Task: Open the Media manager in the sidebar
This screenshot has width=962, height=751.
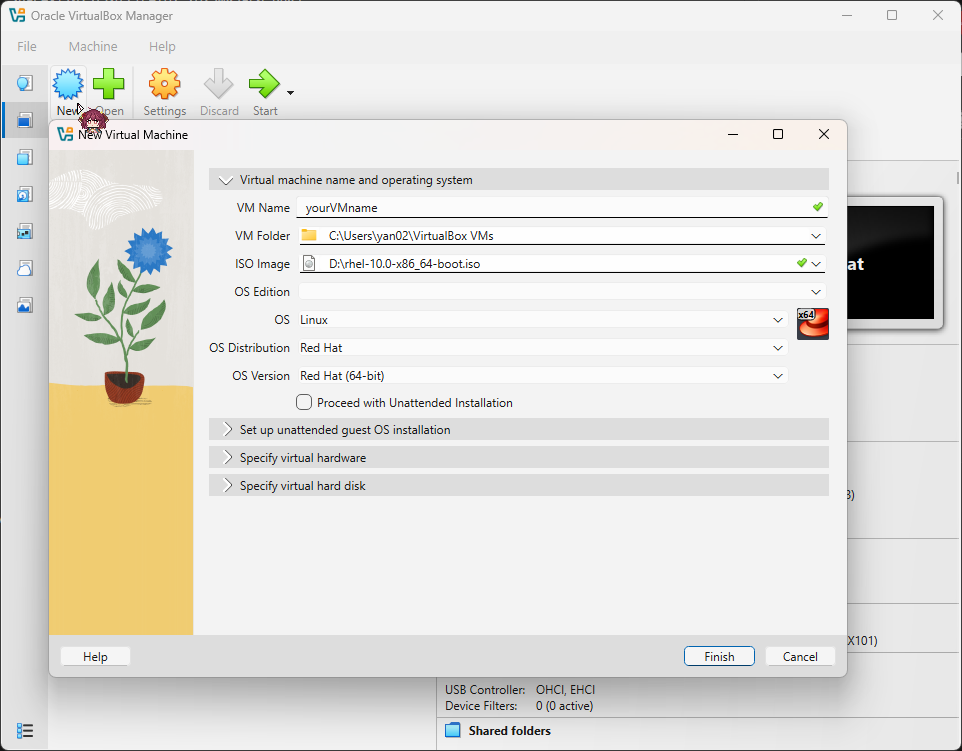Action: 24,157
